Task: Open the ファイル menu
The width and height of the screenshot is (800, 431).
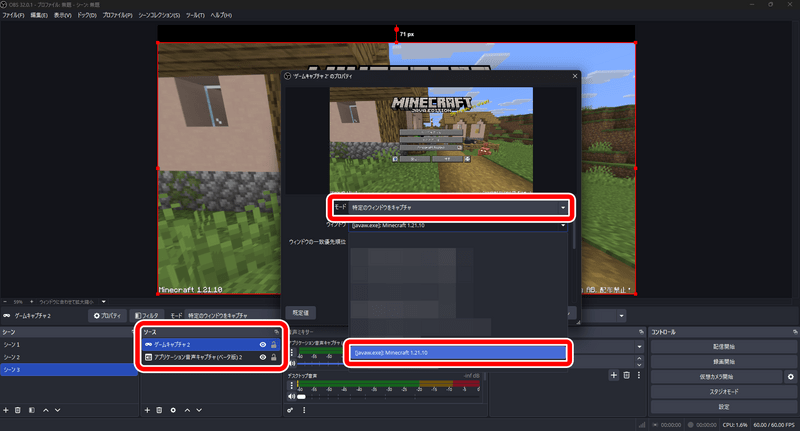Action: (x=13, y=15)
